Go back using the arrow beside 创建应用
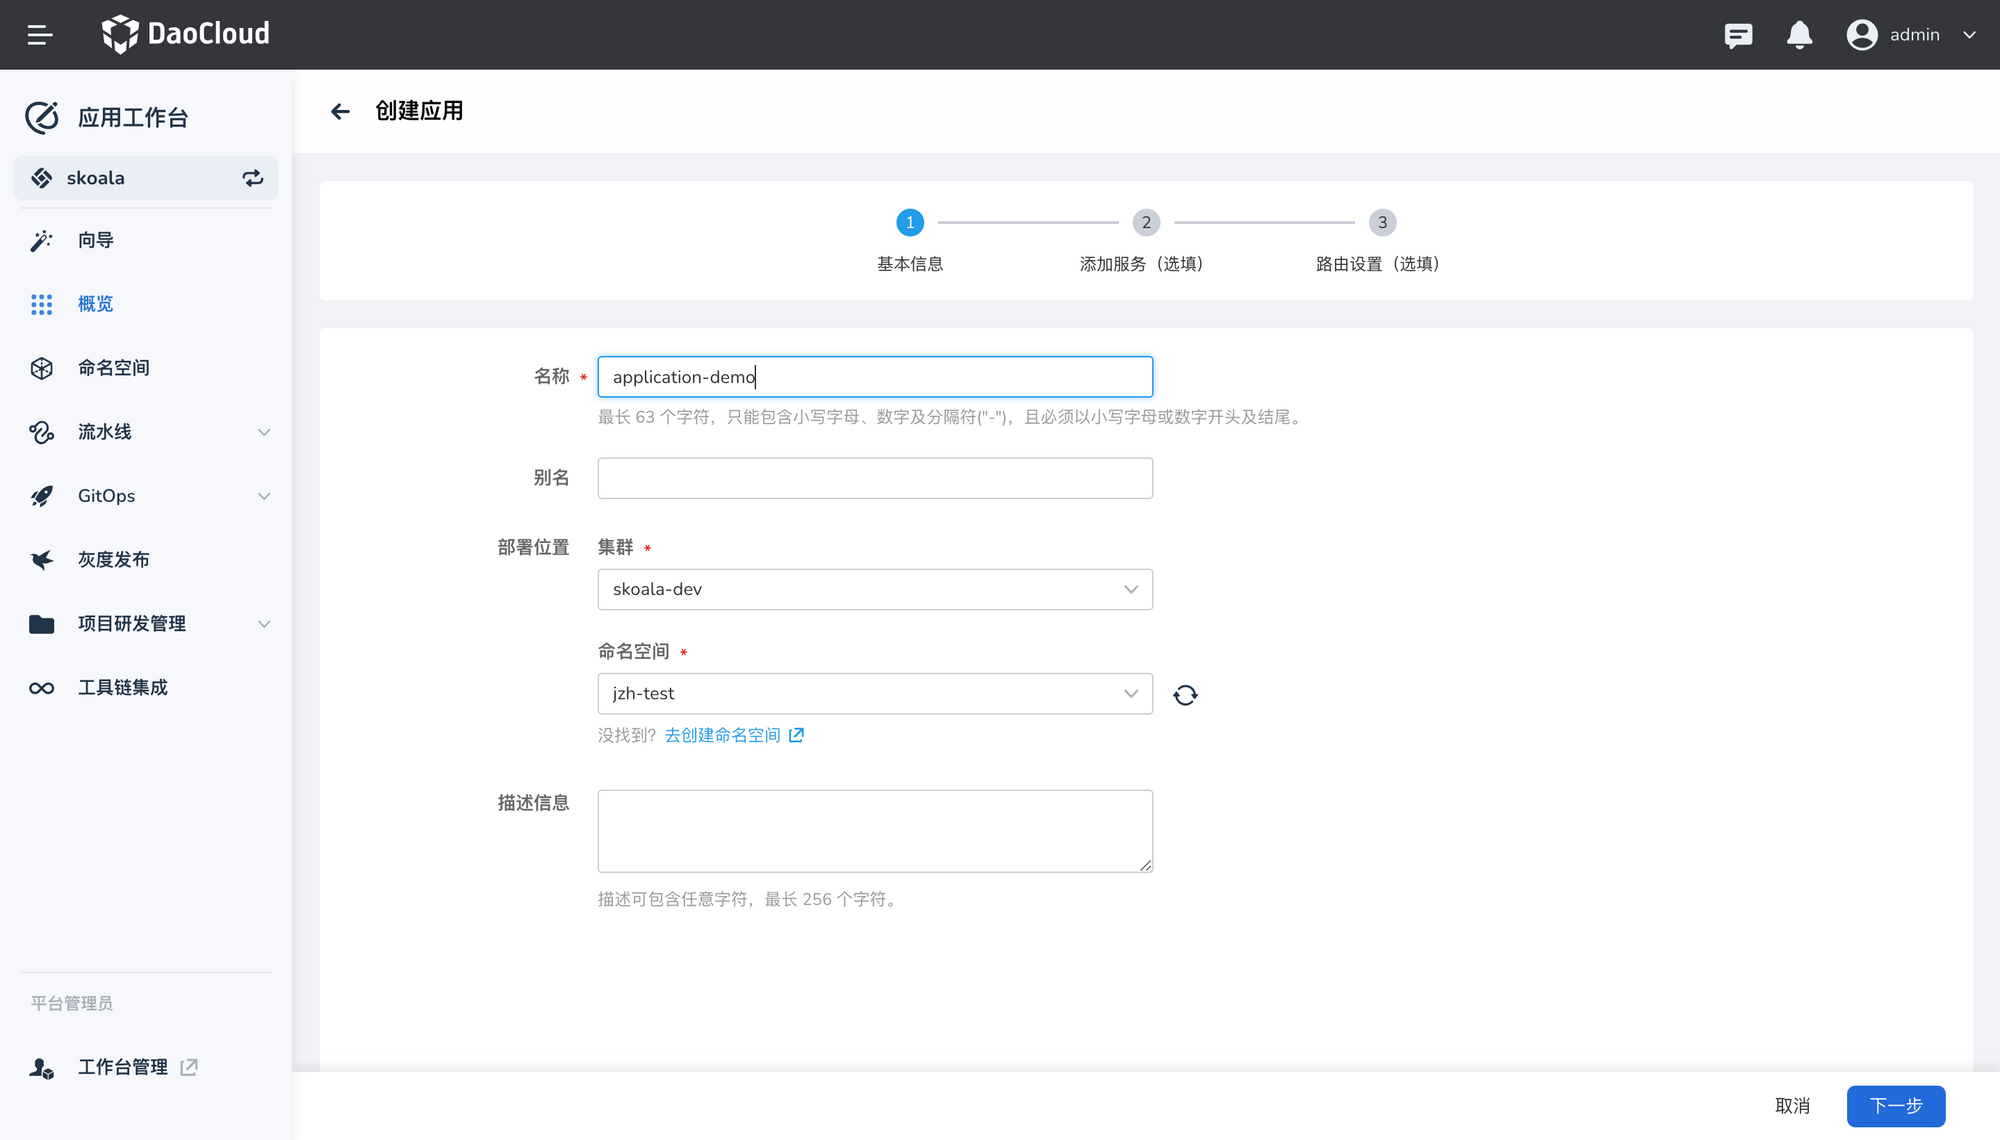Viewport: 2000px width, 1140px height. 340,111
